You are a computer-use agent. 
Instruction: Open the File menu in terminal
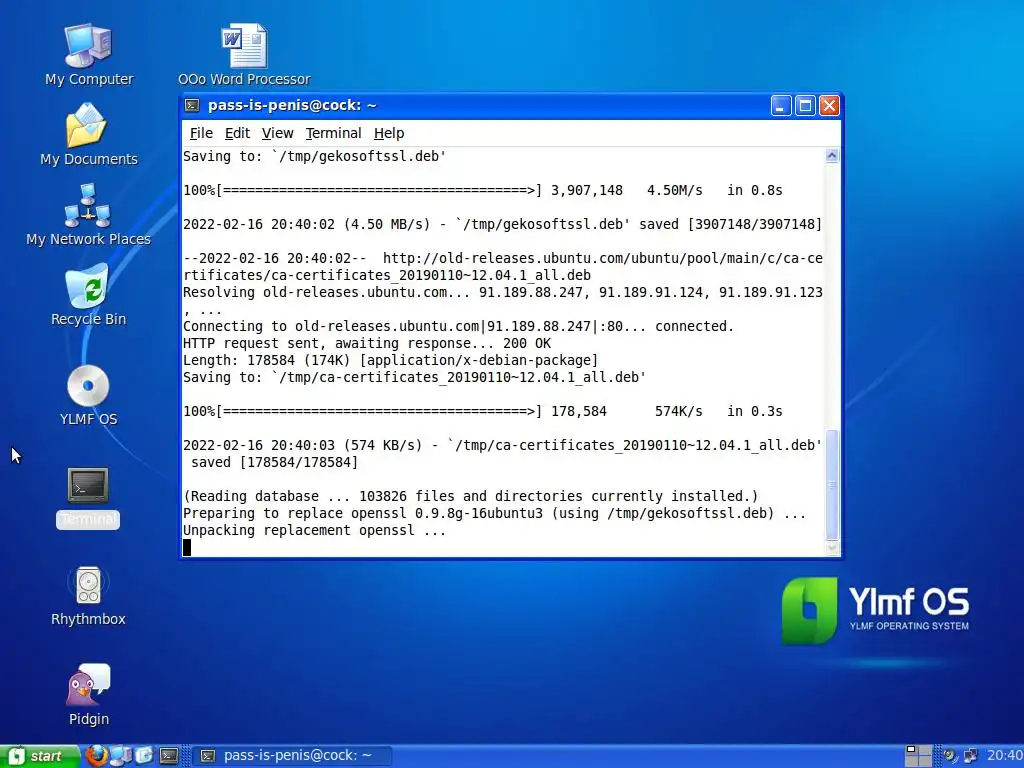[201, 133]
